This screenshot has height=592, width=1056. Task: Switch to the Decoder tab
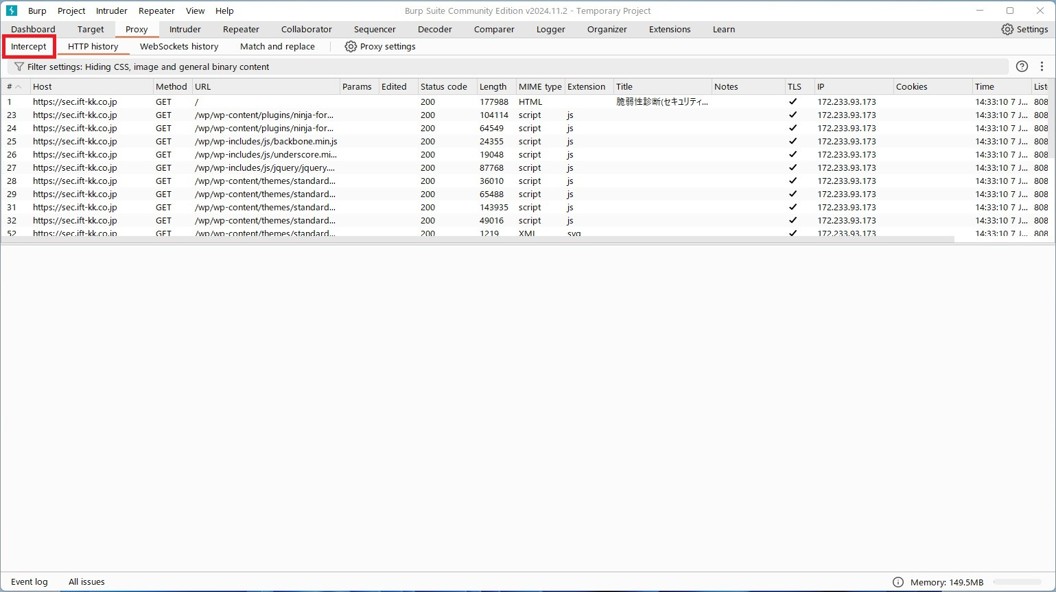coord(434,29)
